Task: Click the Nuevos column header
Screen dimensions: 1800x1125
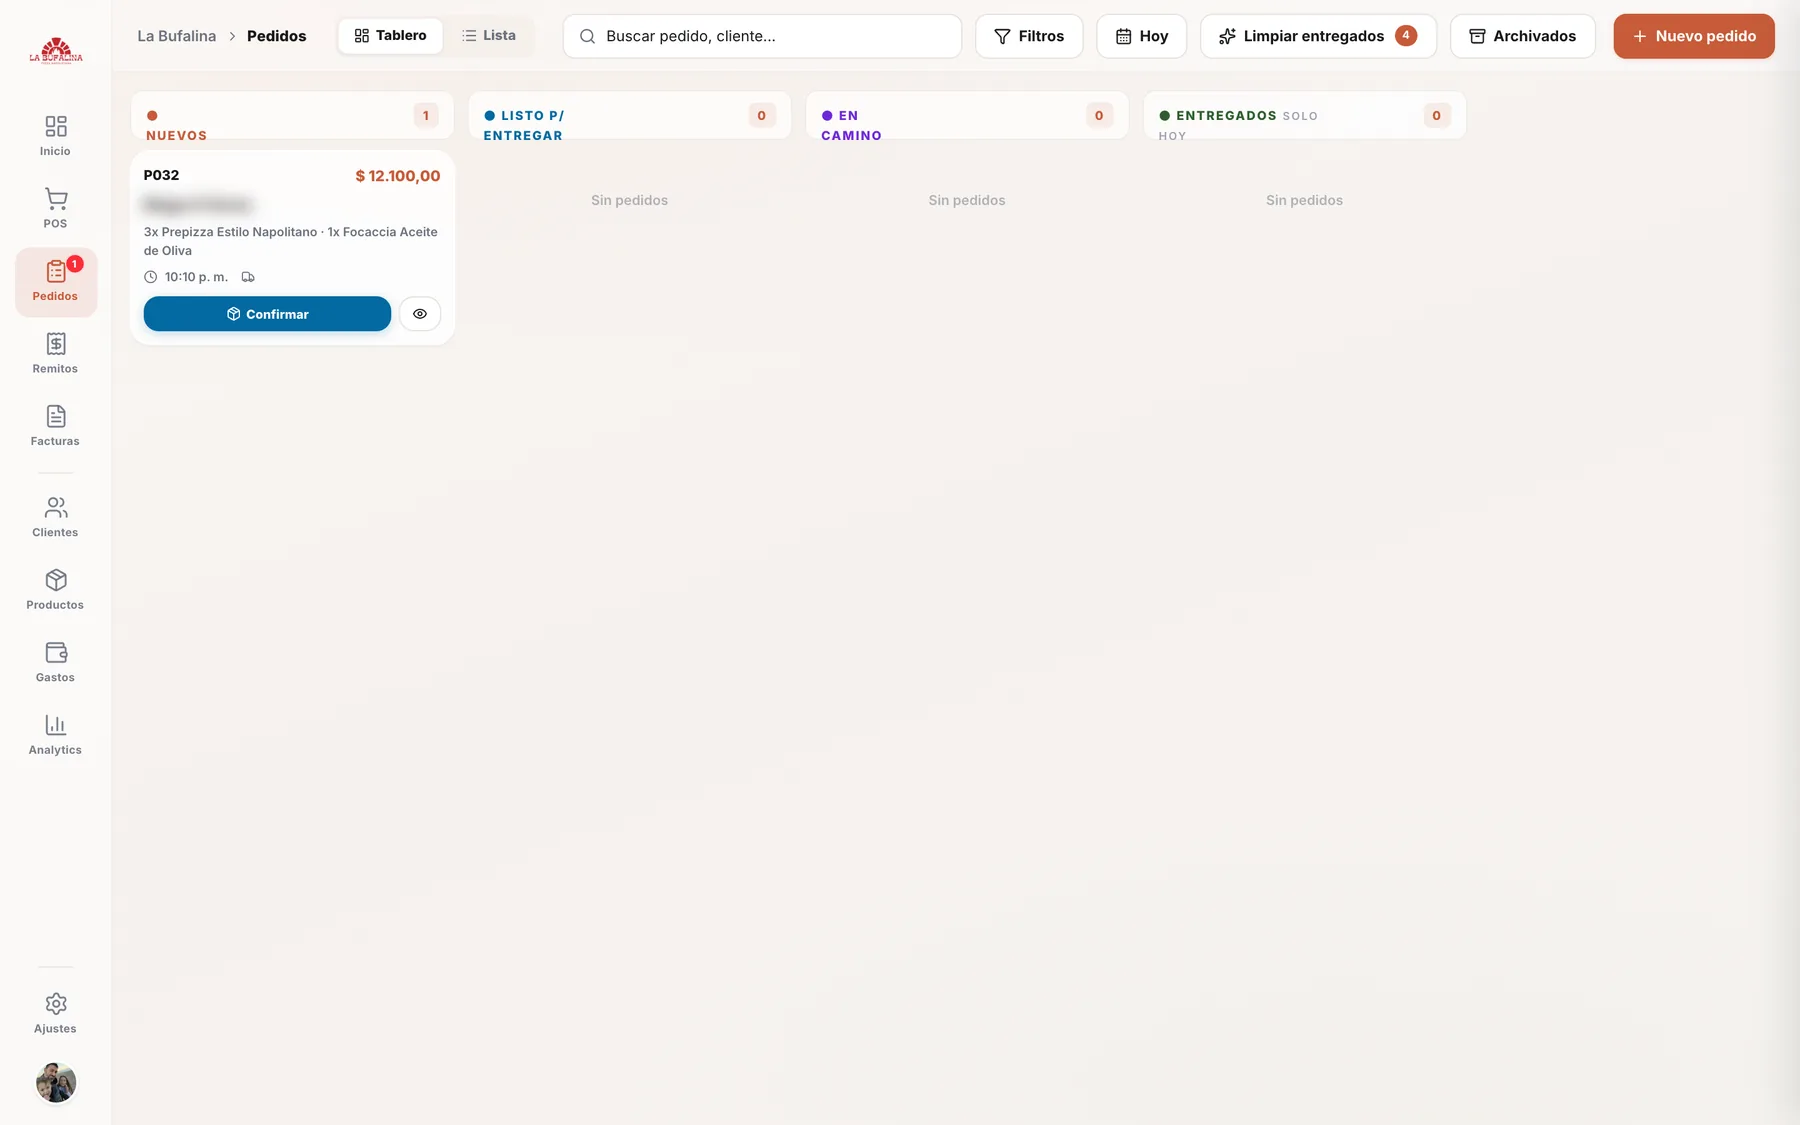Action: (292, 116)
